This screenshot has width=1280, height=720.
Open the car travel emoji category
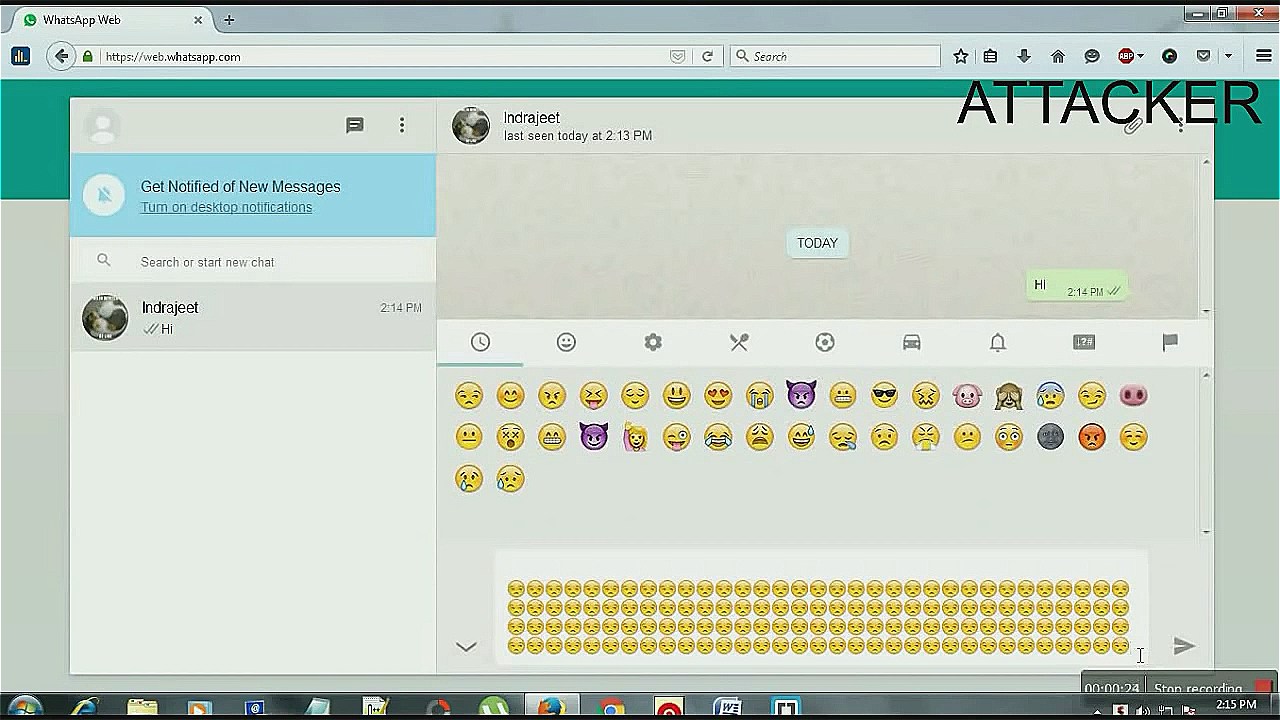[911, 342]
